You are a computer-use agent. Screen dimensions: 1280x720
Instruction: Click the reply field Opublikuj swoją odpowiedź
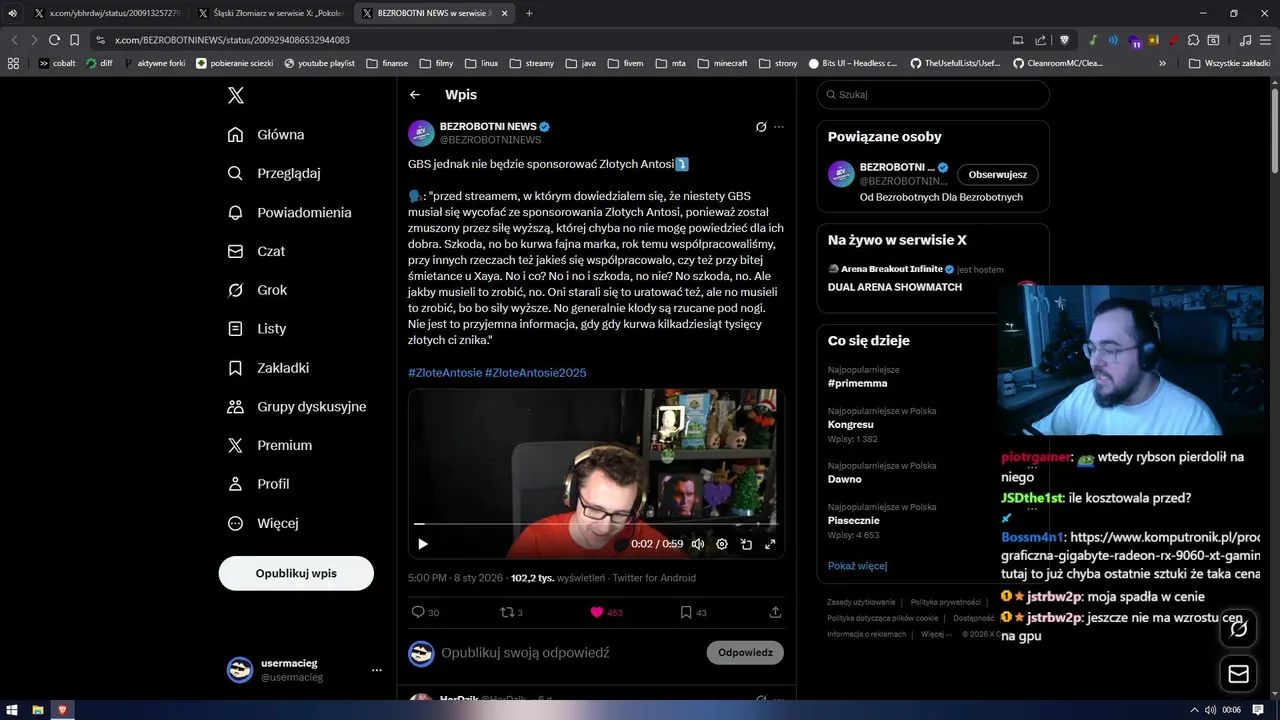[x=525, y=653]
